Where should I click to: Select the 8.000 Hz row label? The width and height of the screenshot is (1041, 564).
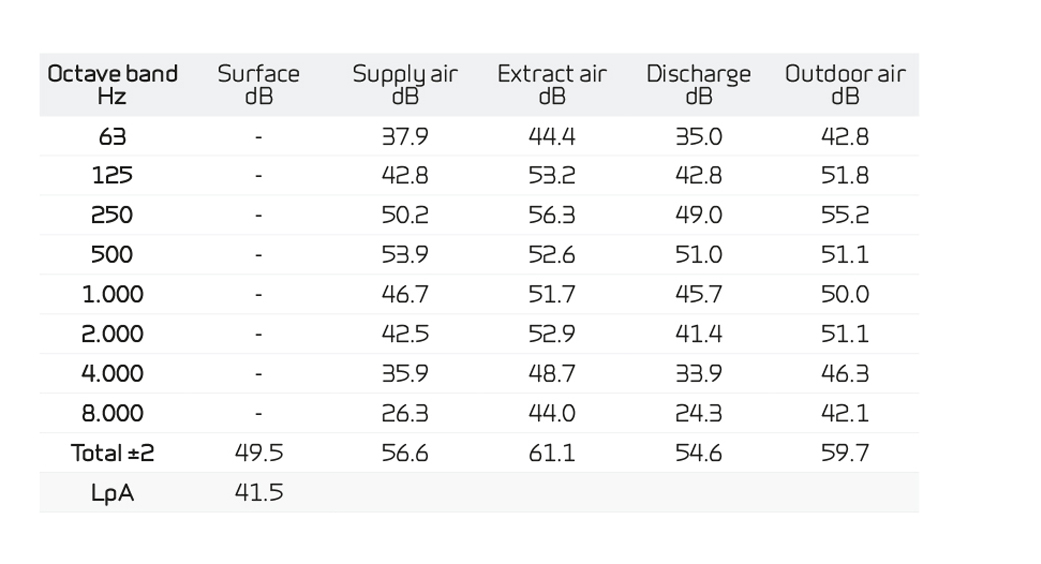[112, 414]
